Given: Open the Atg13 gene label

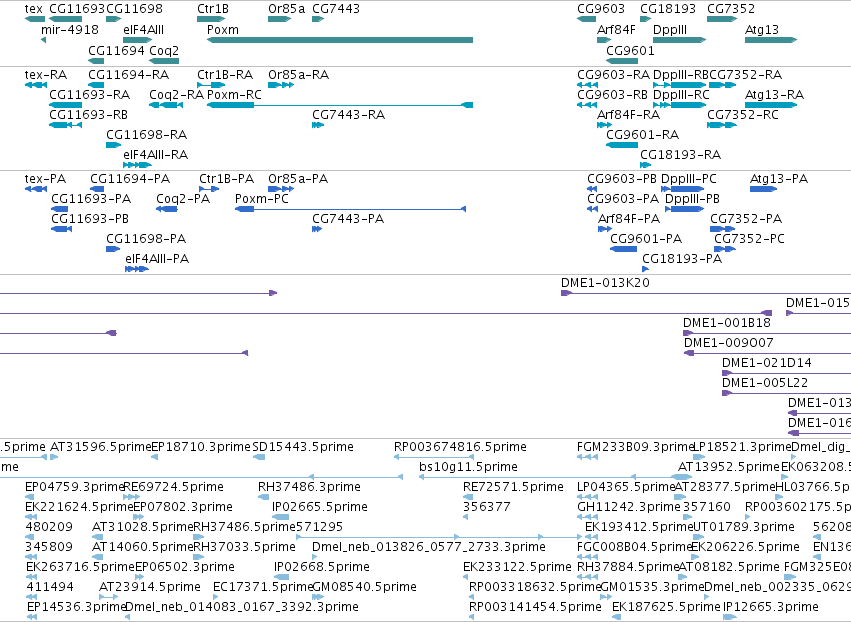Looking at the screenshot, I should 762,29.
